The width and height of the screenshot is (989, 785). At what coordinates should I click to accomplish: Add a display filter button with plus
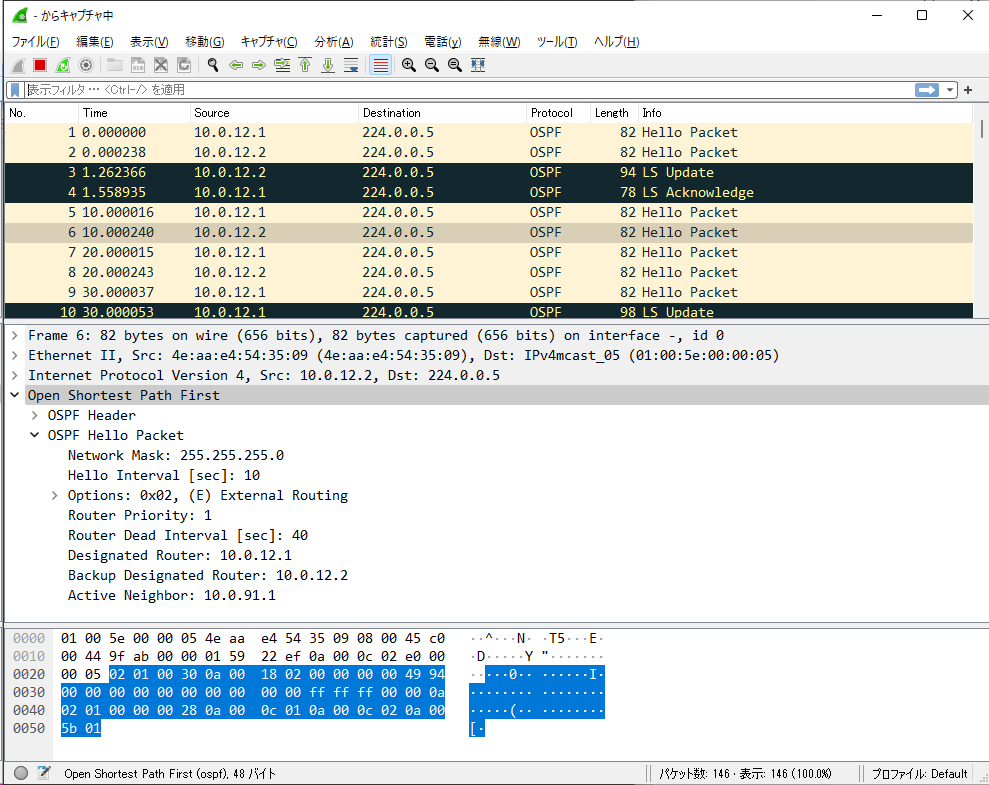click(968, 90)
